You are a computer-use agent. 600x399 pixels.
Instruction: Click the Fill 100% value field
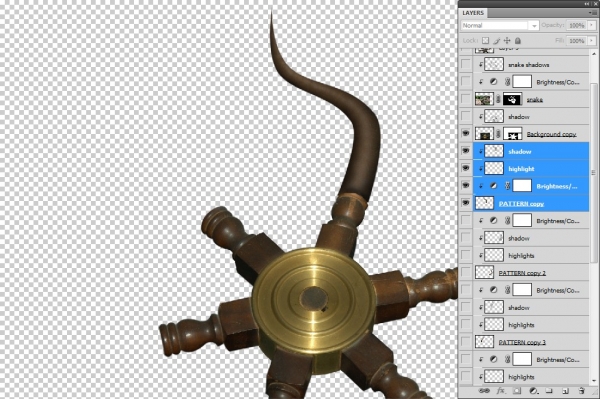[577, 41]
